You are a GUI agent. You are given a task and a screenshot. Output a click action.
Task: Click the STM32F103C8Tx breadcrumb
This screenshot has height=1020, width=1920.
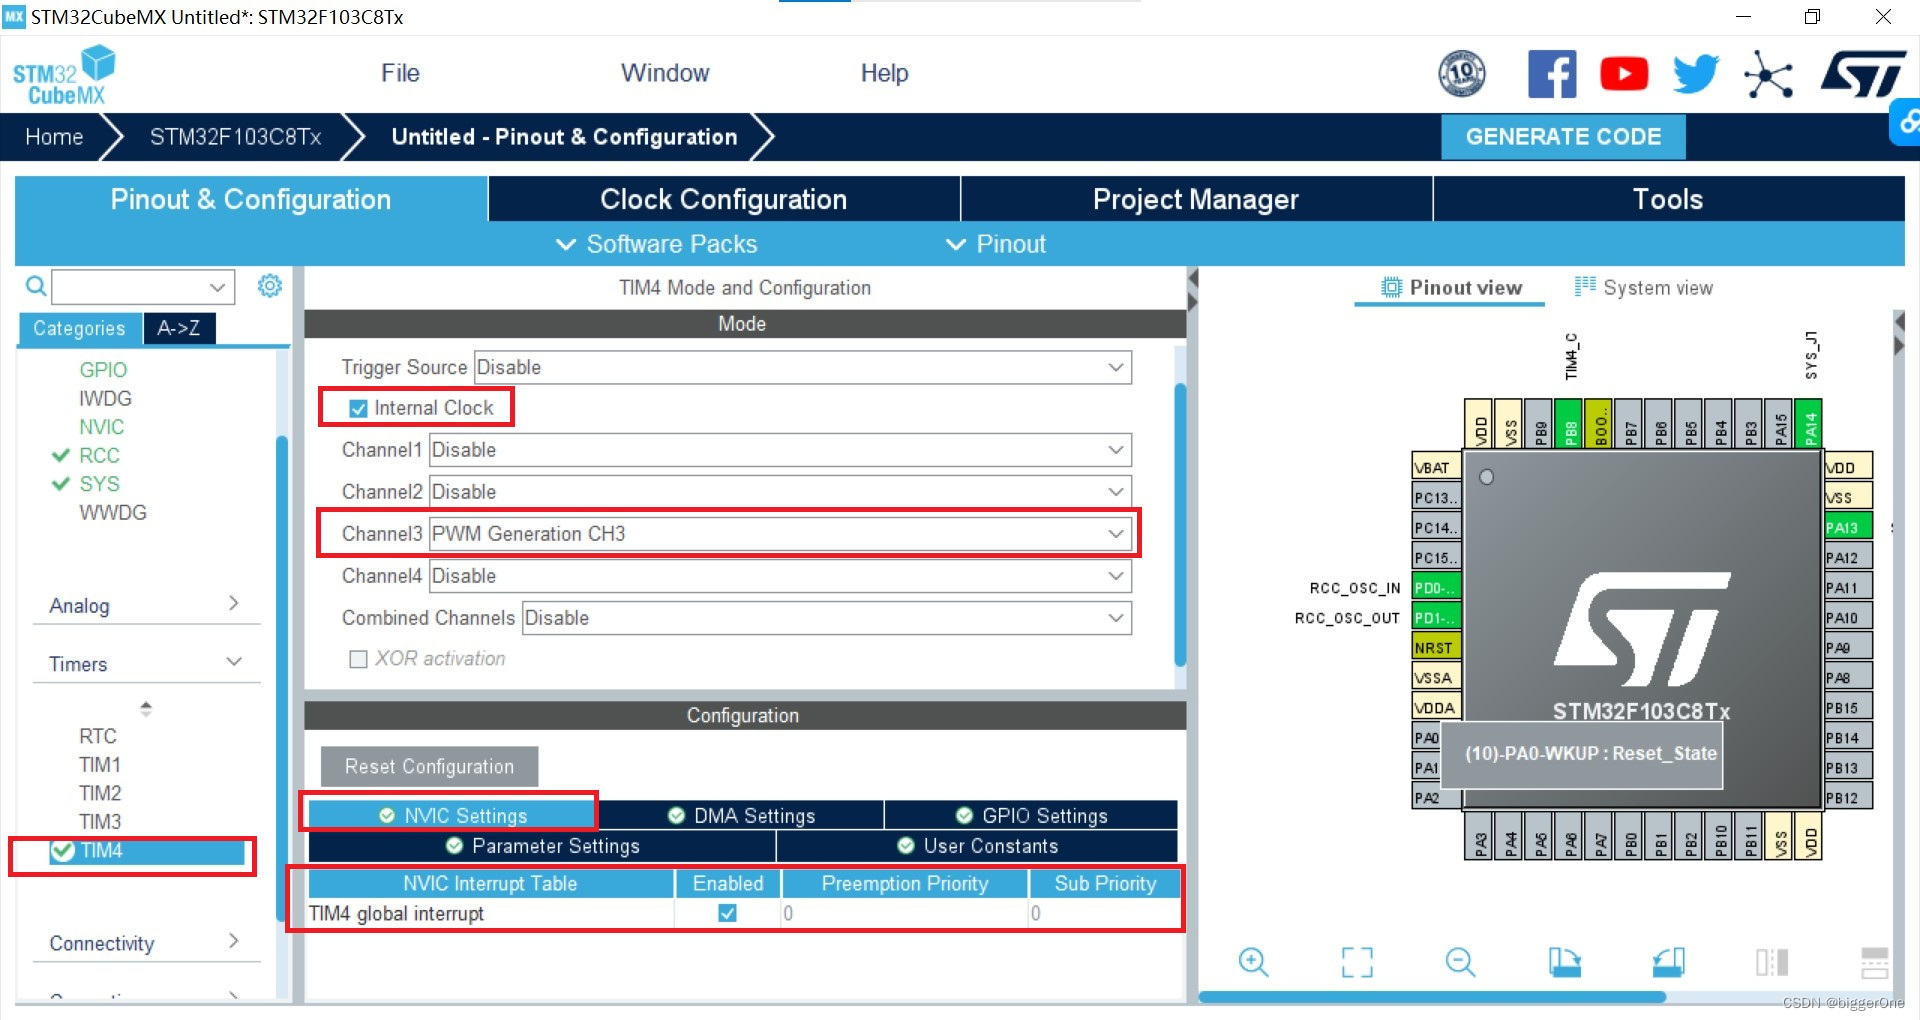pos(236,137)
